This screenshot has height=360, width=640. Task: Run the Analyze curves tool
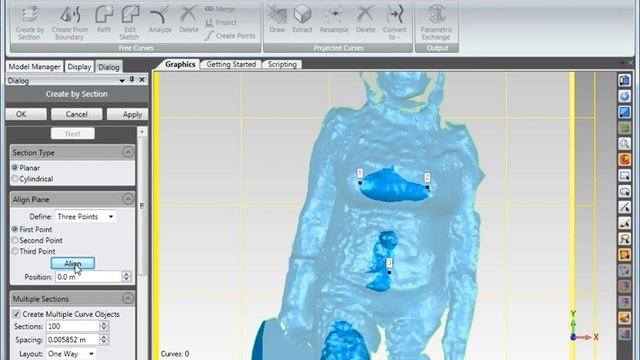(x=160, y=19)
